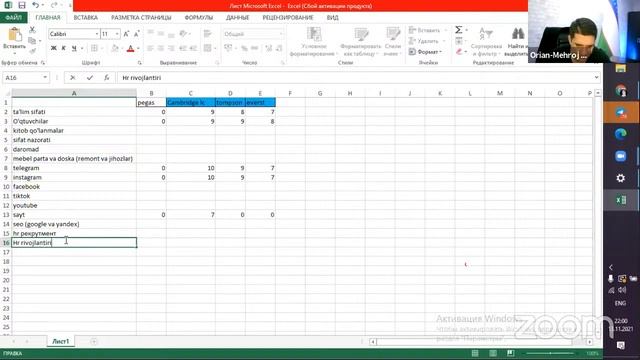
Task: Open the Общий number format combo box
Action: [x=253, y=34]
